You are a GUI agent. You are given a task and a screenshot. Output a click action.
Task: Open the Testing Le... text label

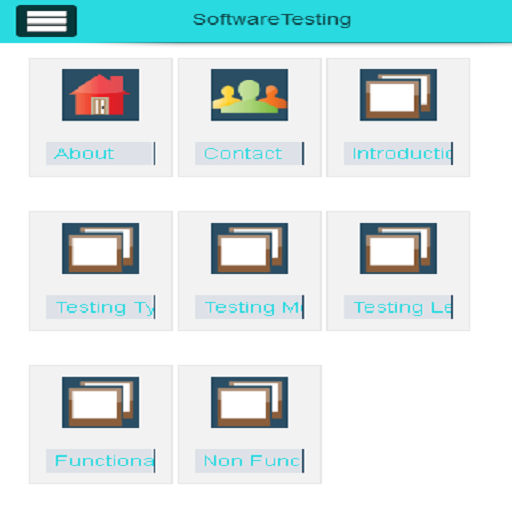(398, 307)
